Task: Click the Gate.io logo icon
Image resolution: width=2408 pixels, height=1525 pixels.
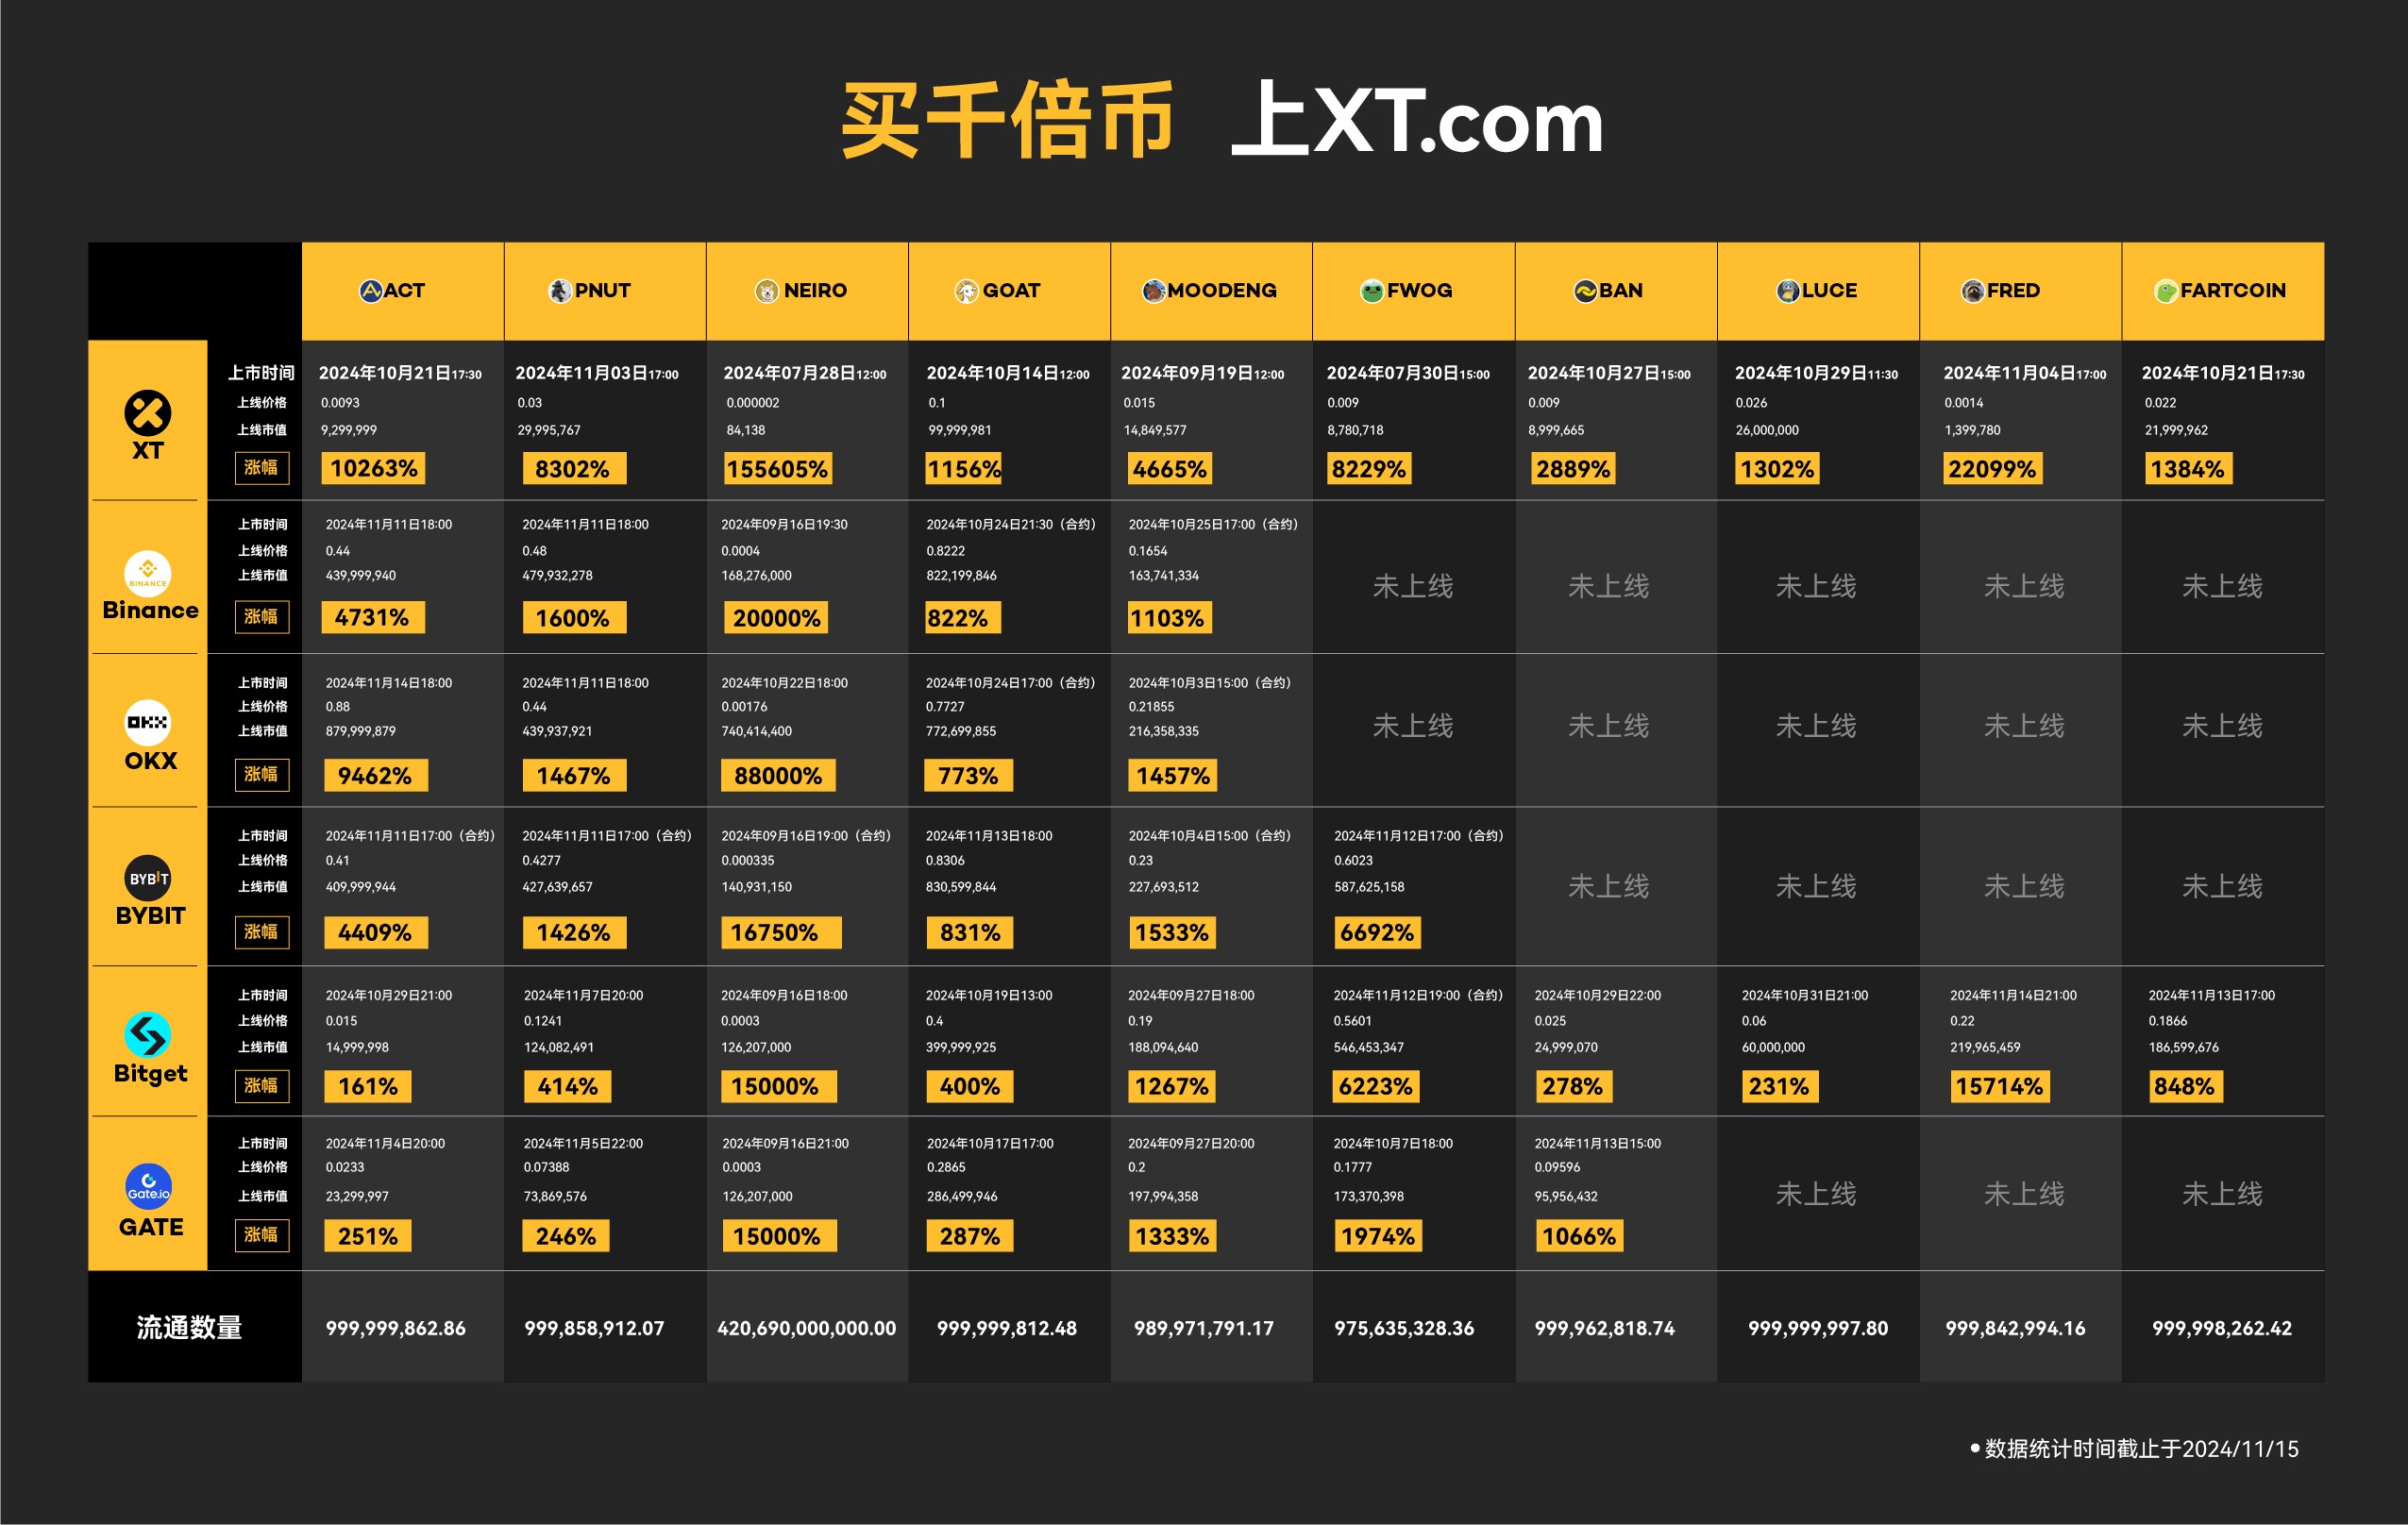Action: click(148, 1187)
